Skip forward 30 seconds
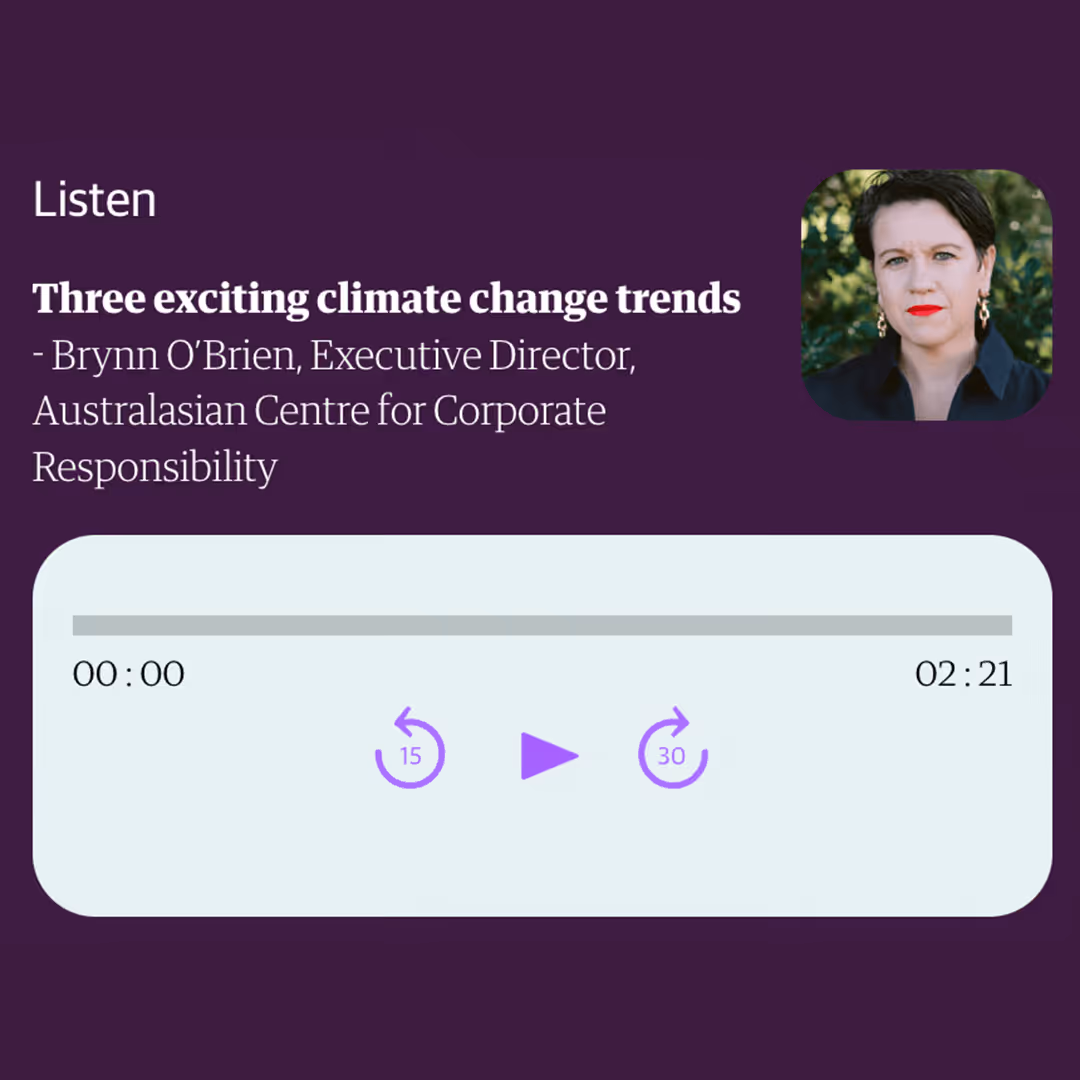The image size is (1080, 1080). pos(673,748)
